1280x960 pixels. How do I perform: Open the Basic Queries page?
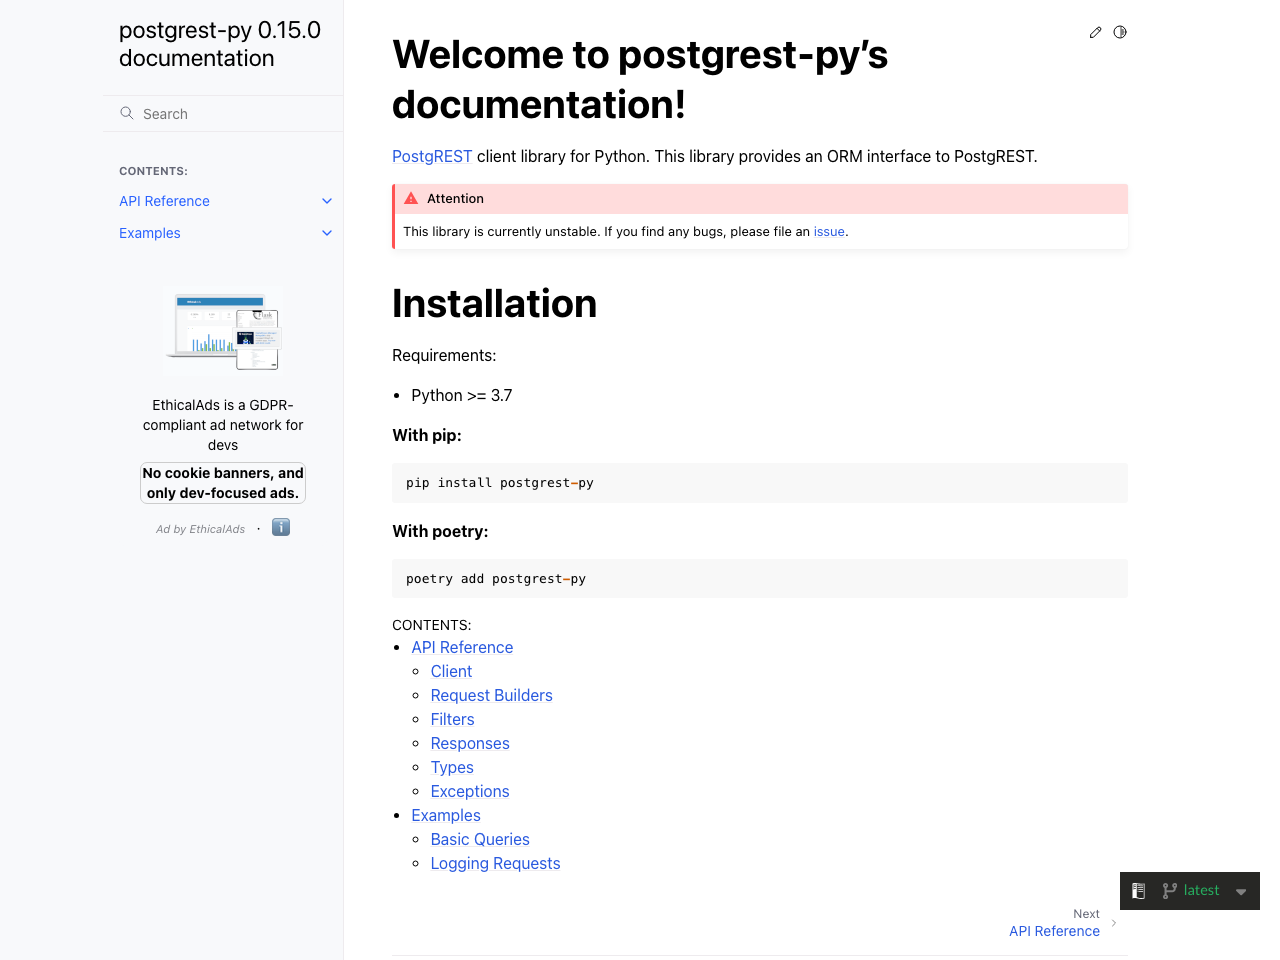point(480,839)
